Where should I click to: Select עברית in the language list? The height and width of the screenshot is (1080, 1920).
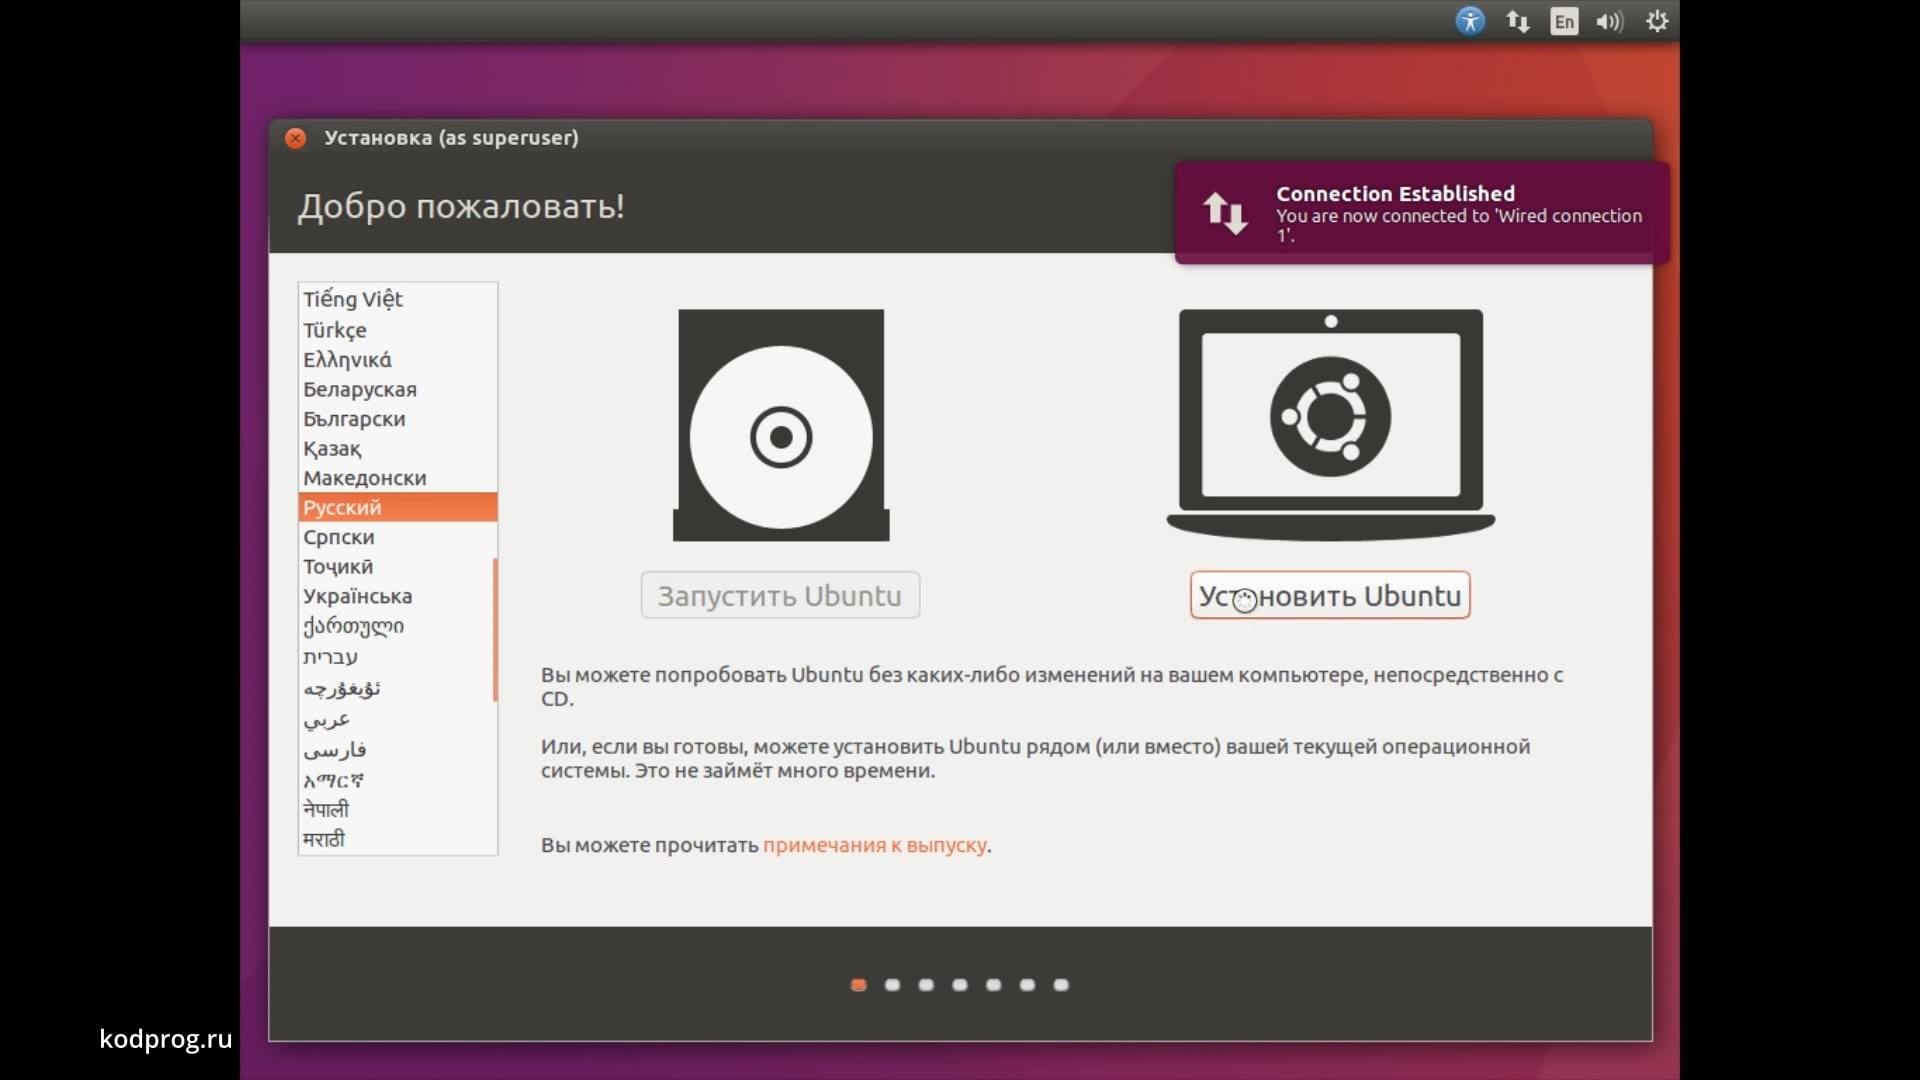point(398,656)
